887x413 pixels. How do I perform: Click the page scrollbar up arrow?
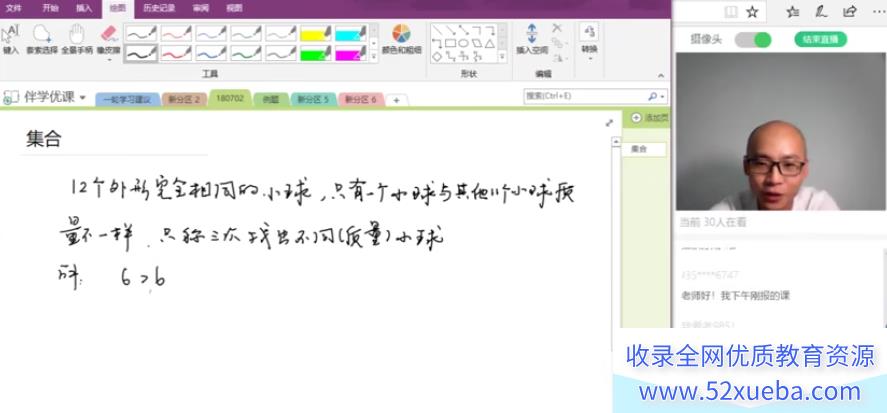coord(616,143)
